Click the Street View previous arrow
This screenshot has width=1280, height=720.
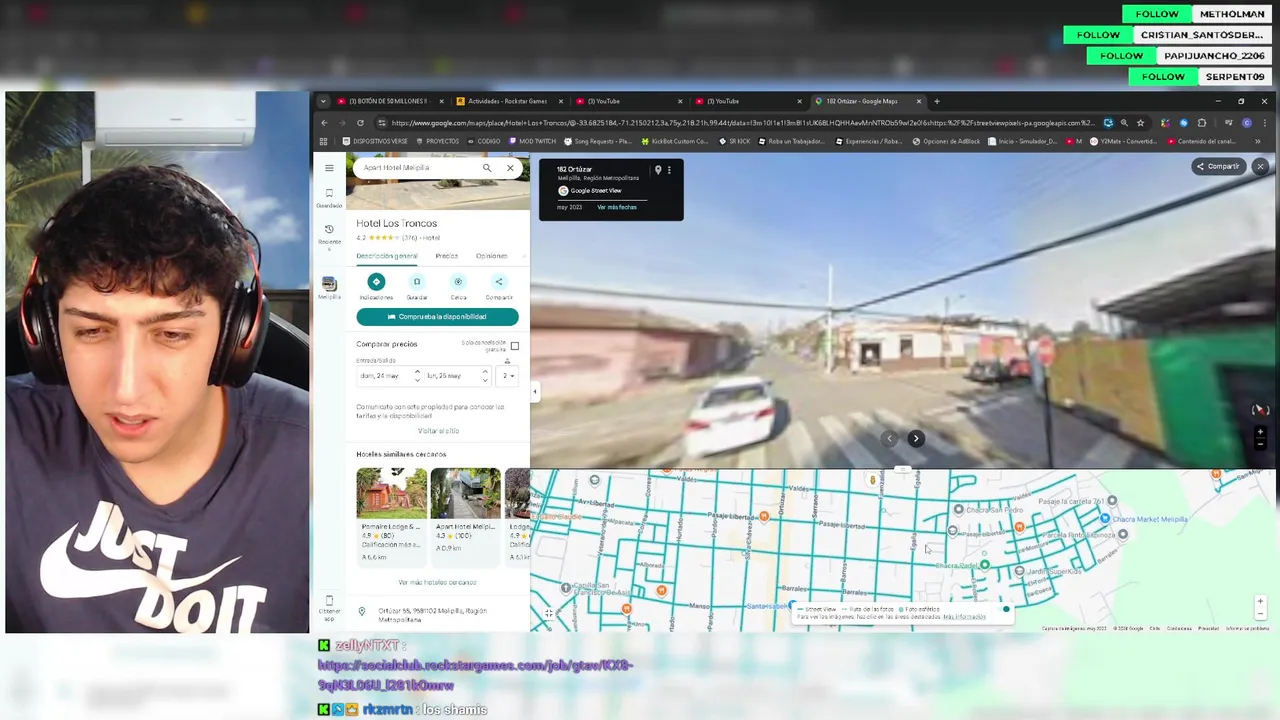[890, 438]
